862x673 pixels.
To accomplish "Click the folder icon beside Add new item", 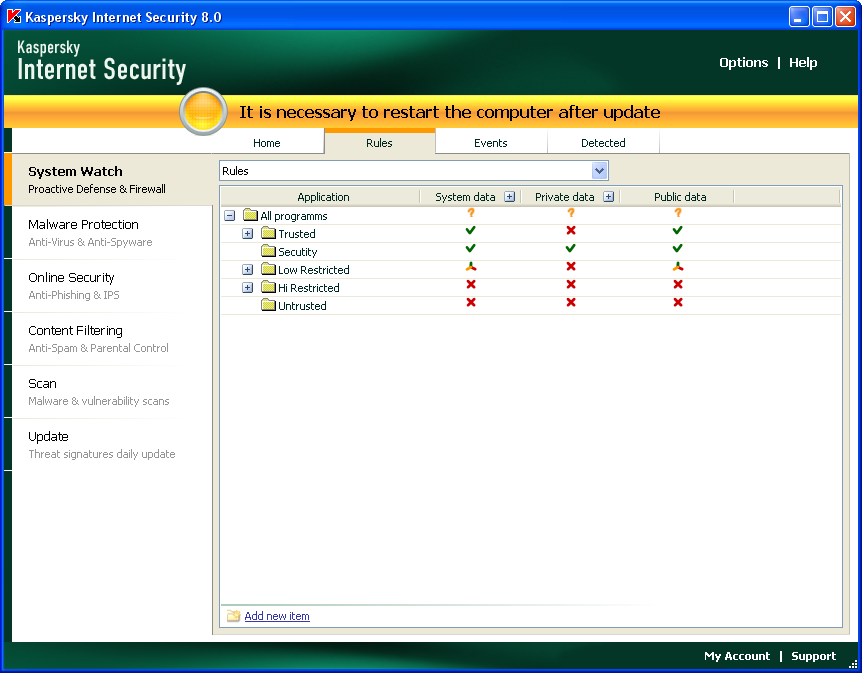I will (x=233, y=616).
